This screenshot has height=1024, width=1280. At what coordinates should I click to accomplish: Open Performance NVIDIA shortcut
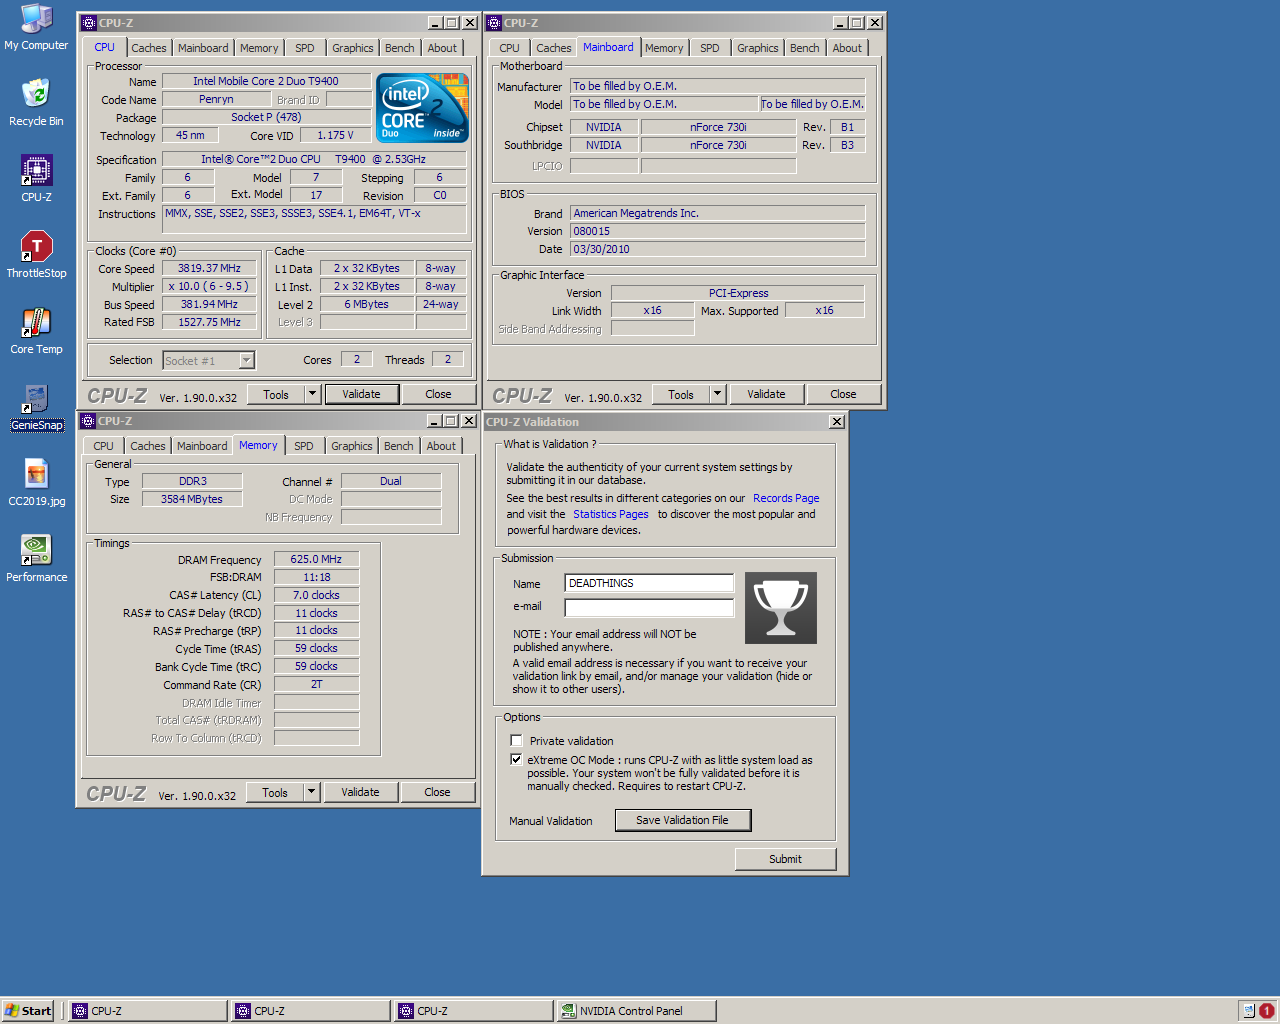(36, 558)
